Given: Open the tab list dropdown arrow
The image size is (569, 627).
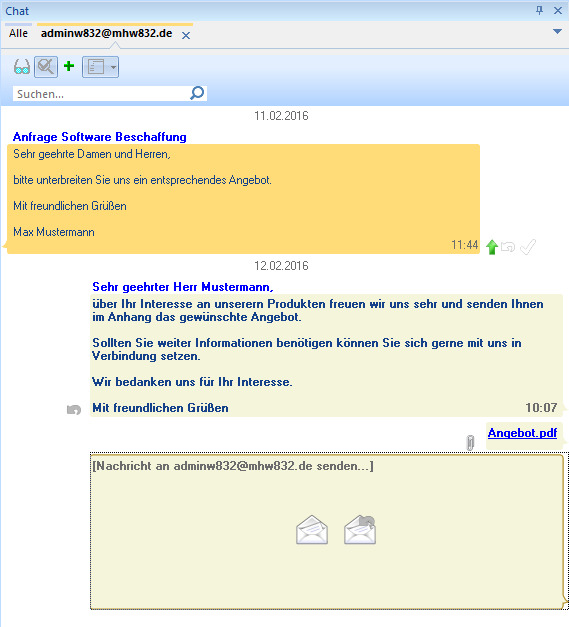Looking at the screenshot, I should (557, 31).
